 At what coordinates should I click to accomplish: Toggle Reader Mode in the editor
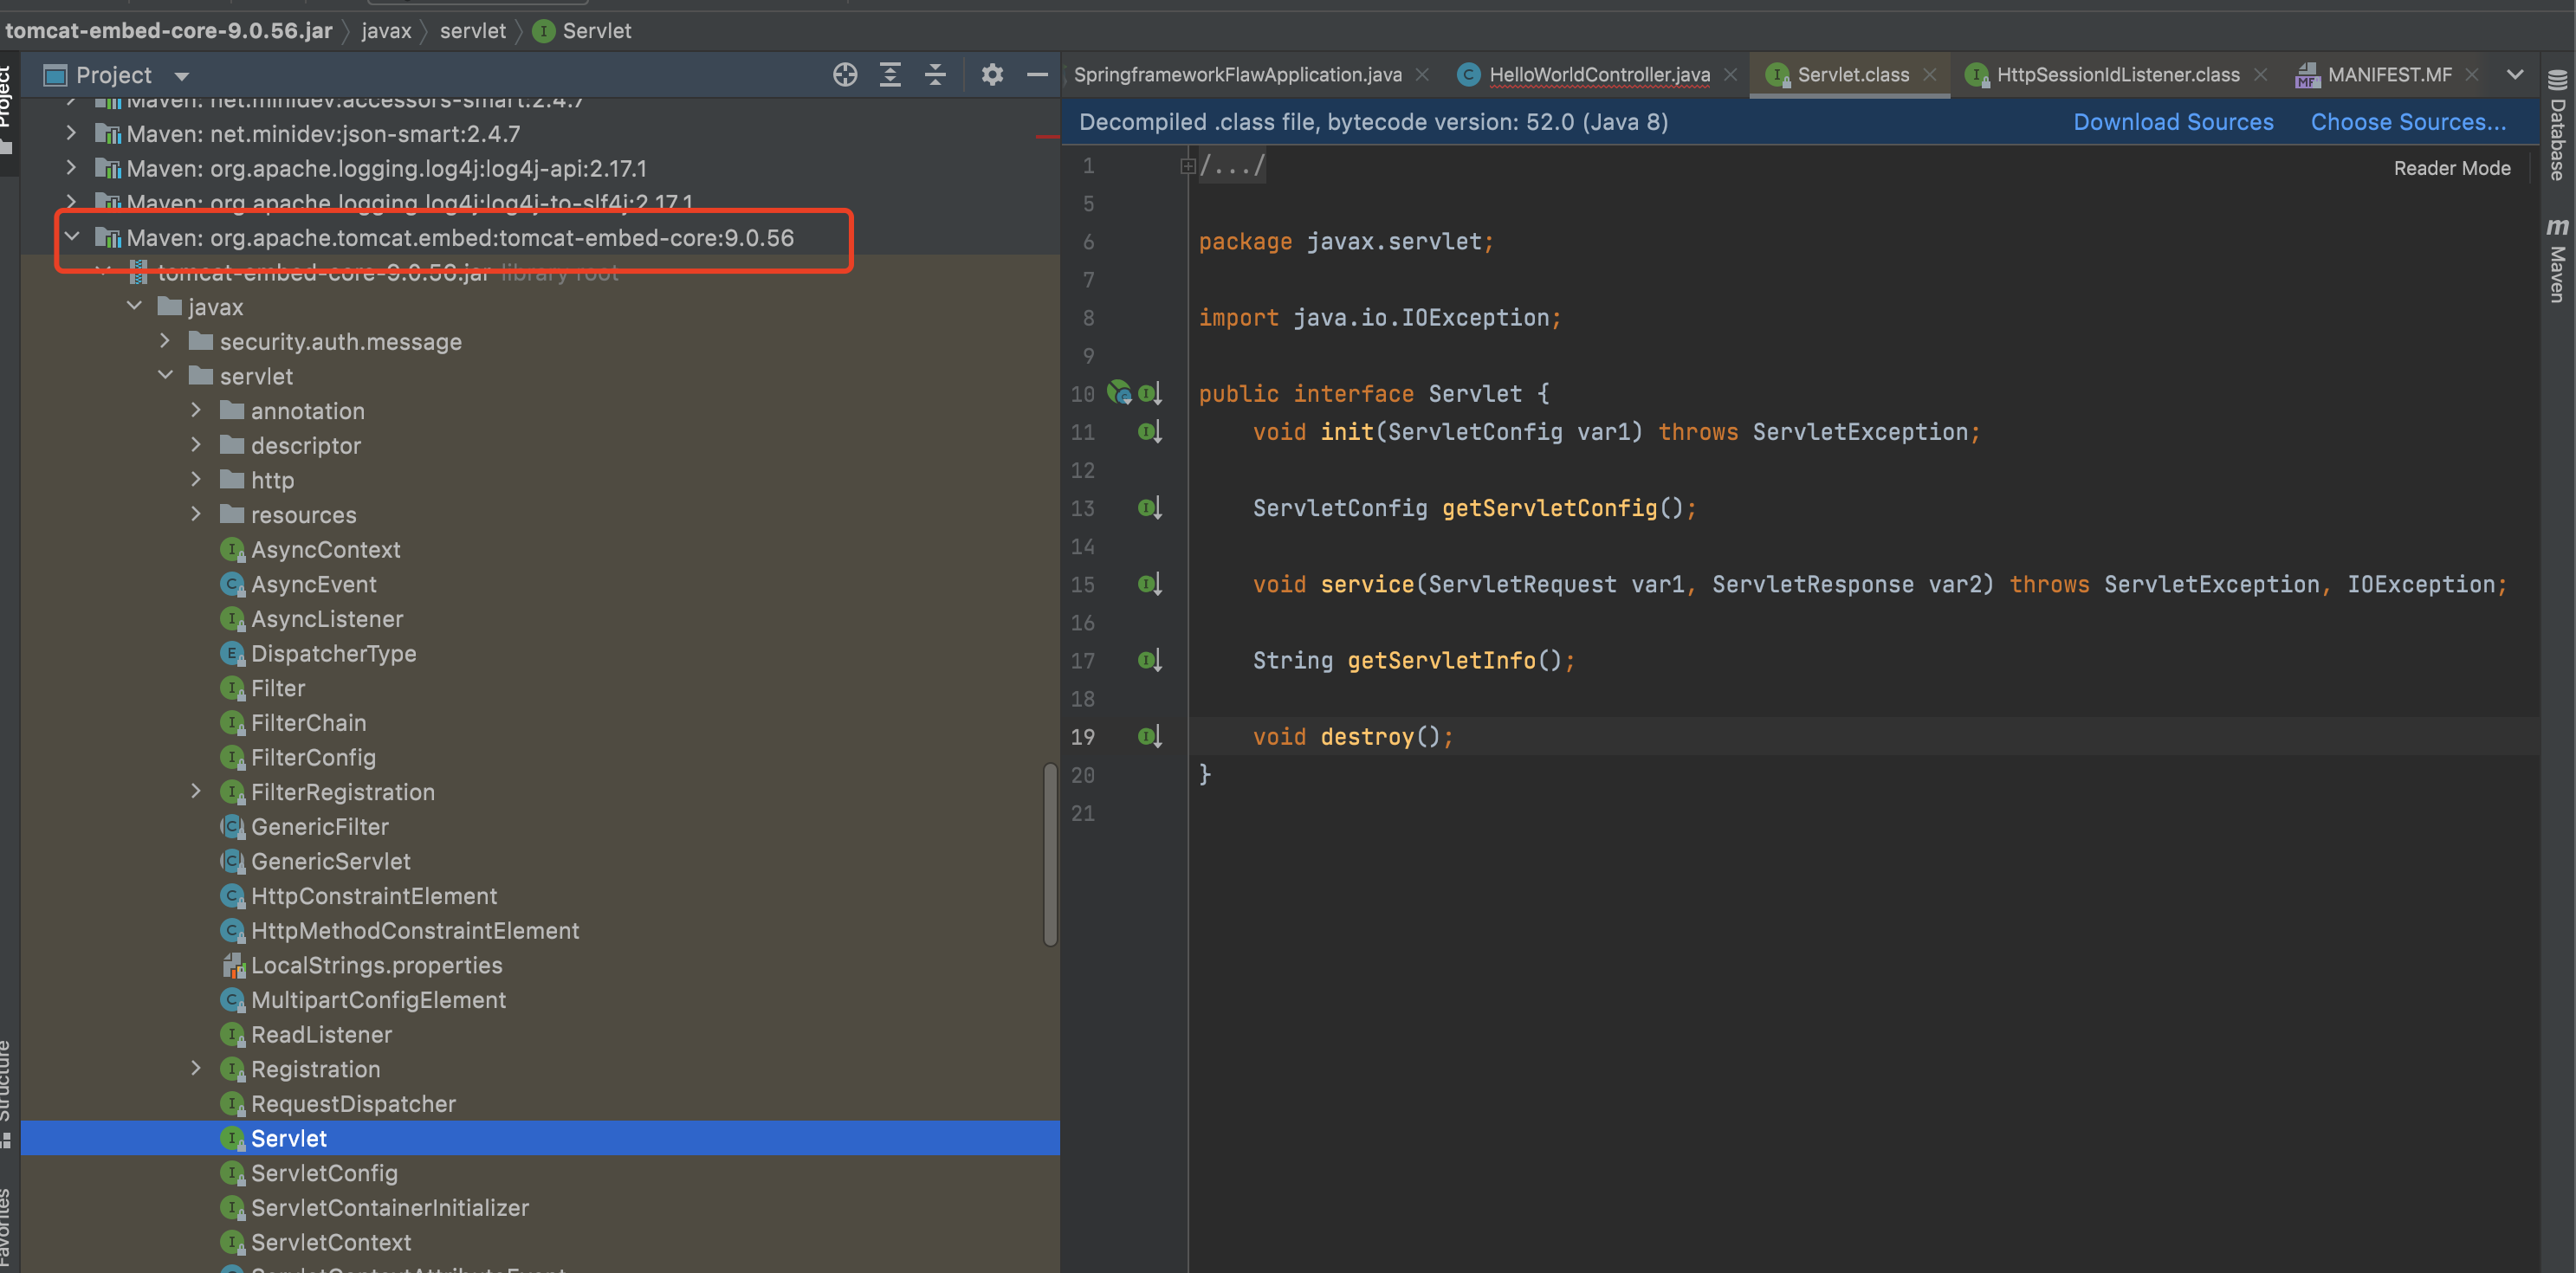click(x=2451, y=168)
